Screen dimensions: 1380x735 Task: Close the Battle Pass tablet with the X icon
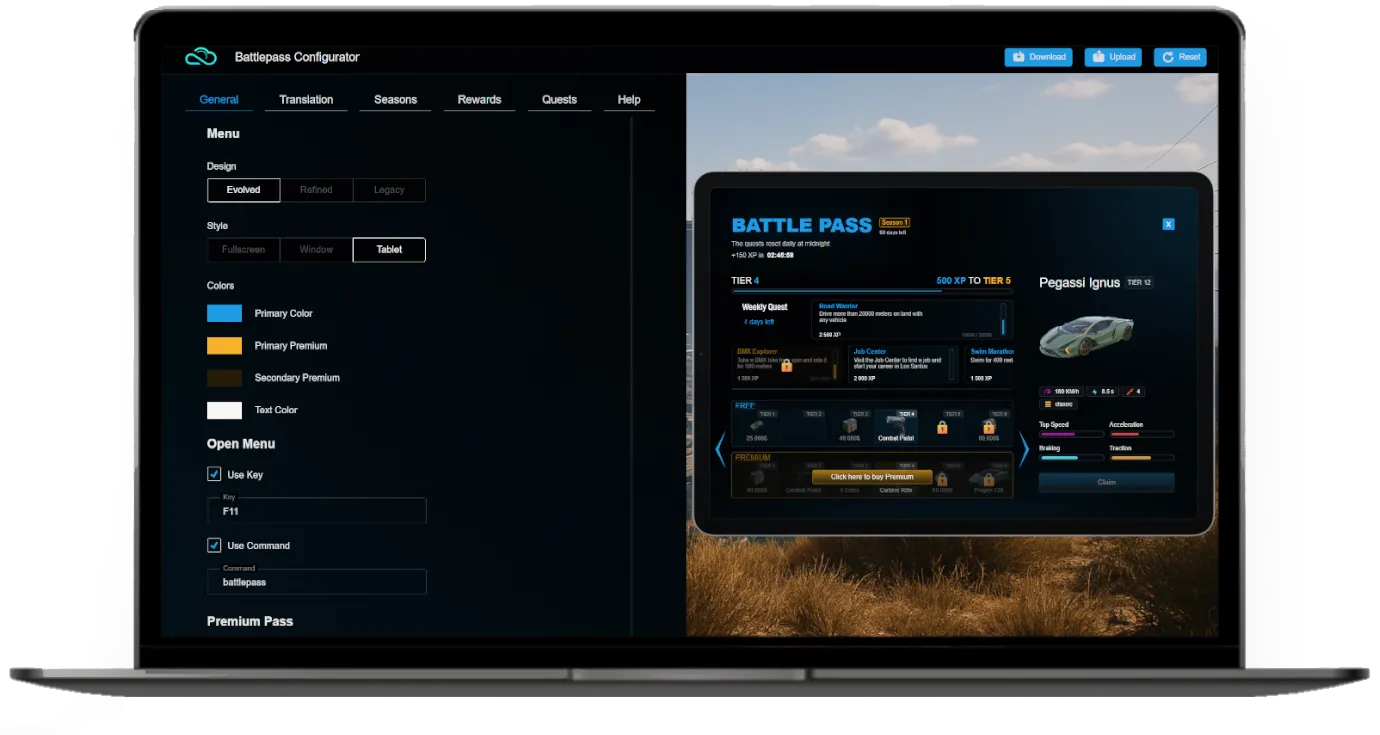point(1168,224)
